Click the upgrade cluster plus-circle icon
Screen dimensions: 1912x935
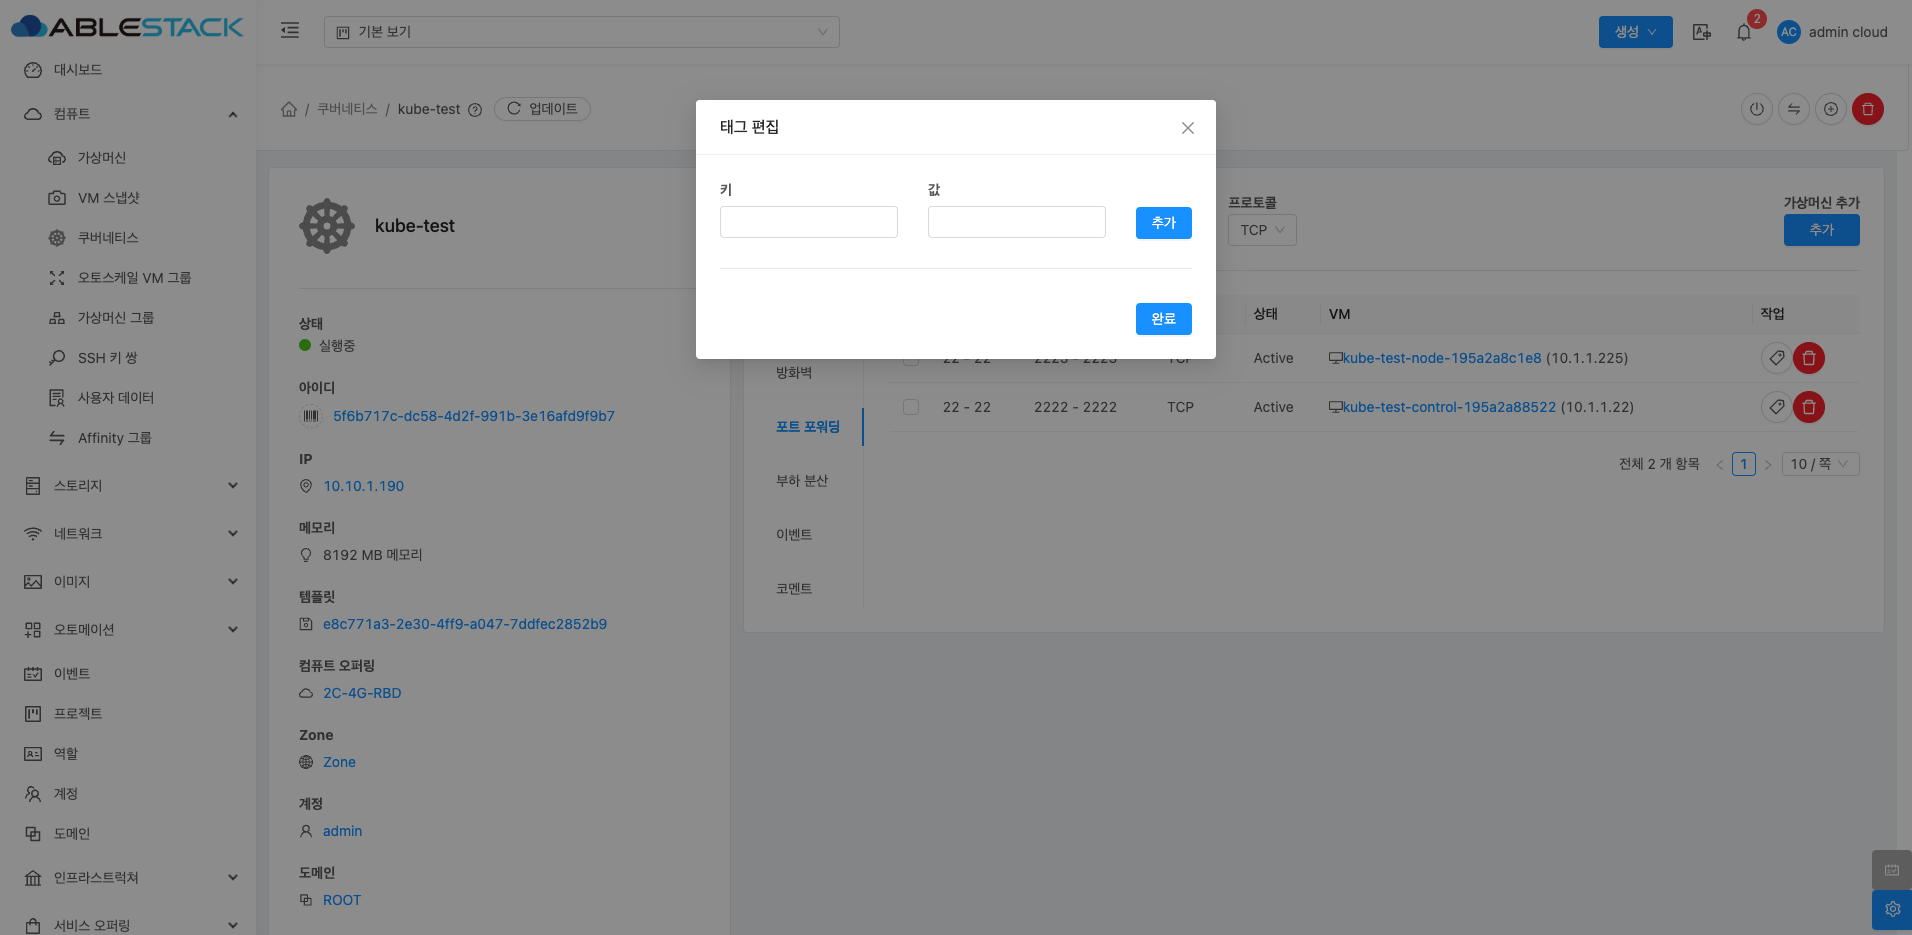(1831, 109)
